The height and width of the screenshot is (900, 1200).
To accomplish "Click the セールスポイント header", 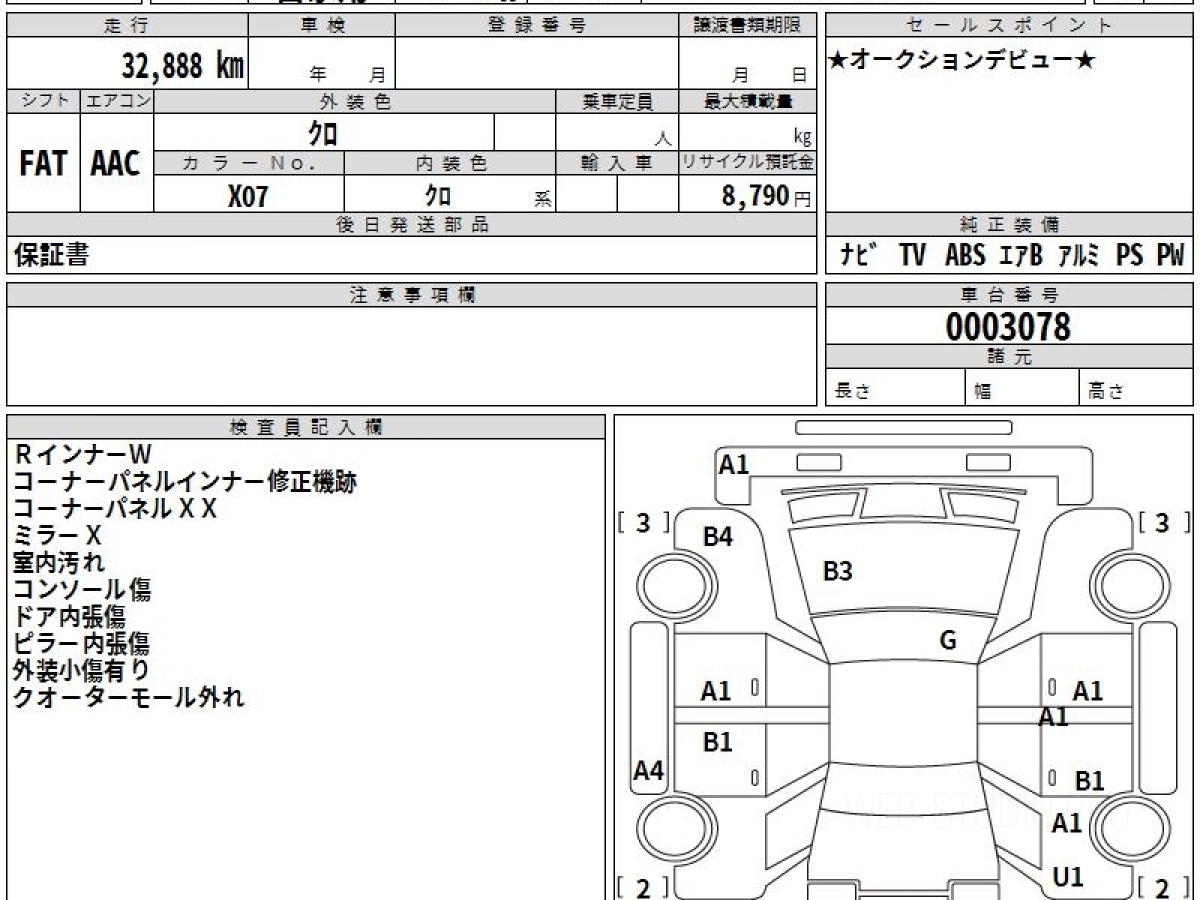I will pos(1009,26).
